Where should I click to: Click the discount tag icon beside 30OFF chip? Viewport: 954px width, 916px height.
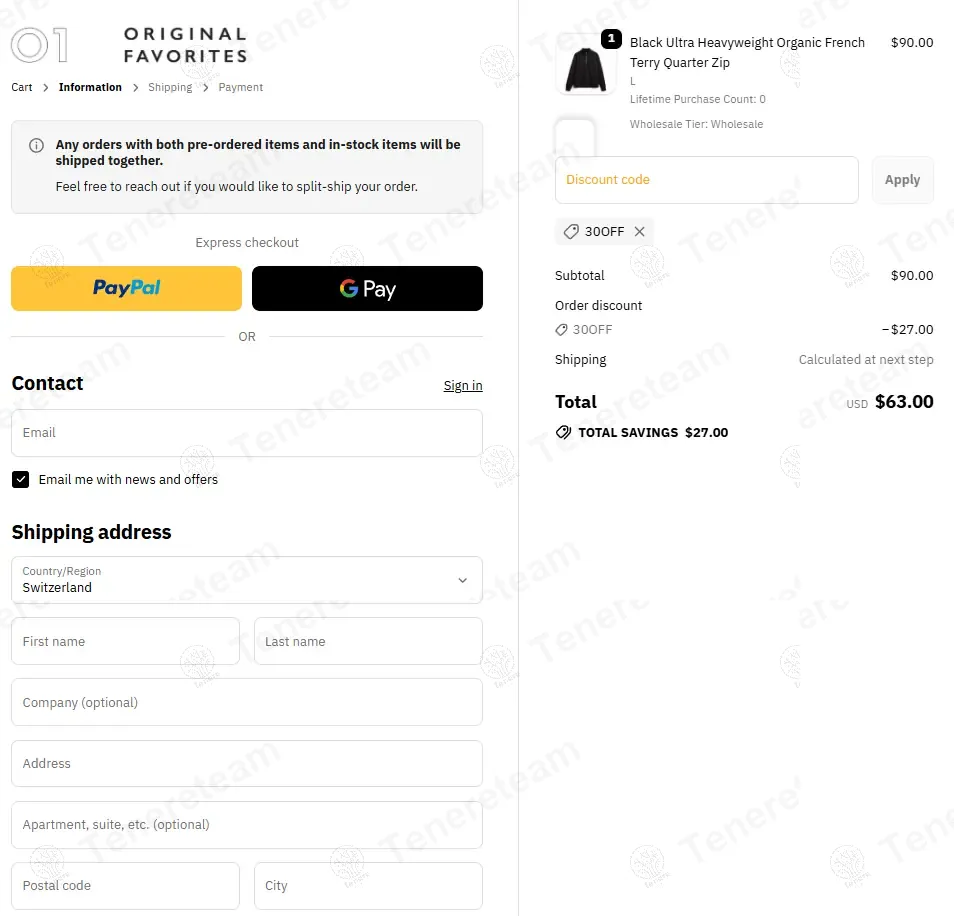[x=571, y=232]
